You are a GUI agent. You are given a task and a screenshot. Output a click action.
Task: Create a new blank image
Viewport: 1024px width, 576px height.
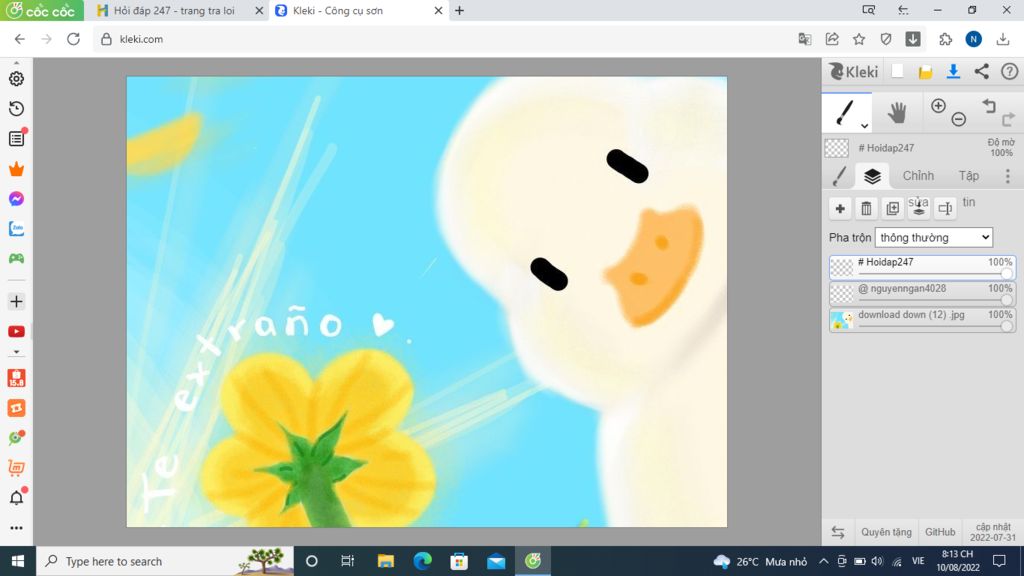click(x=897, y=71)
